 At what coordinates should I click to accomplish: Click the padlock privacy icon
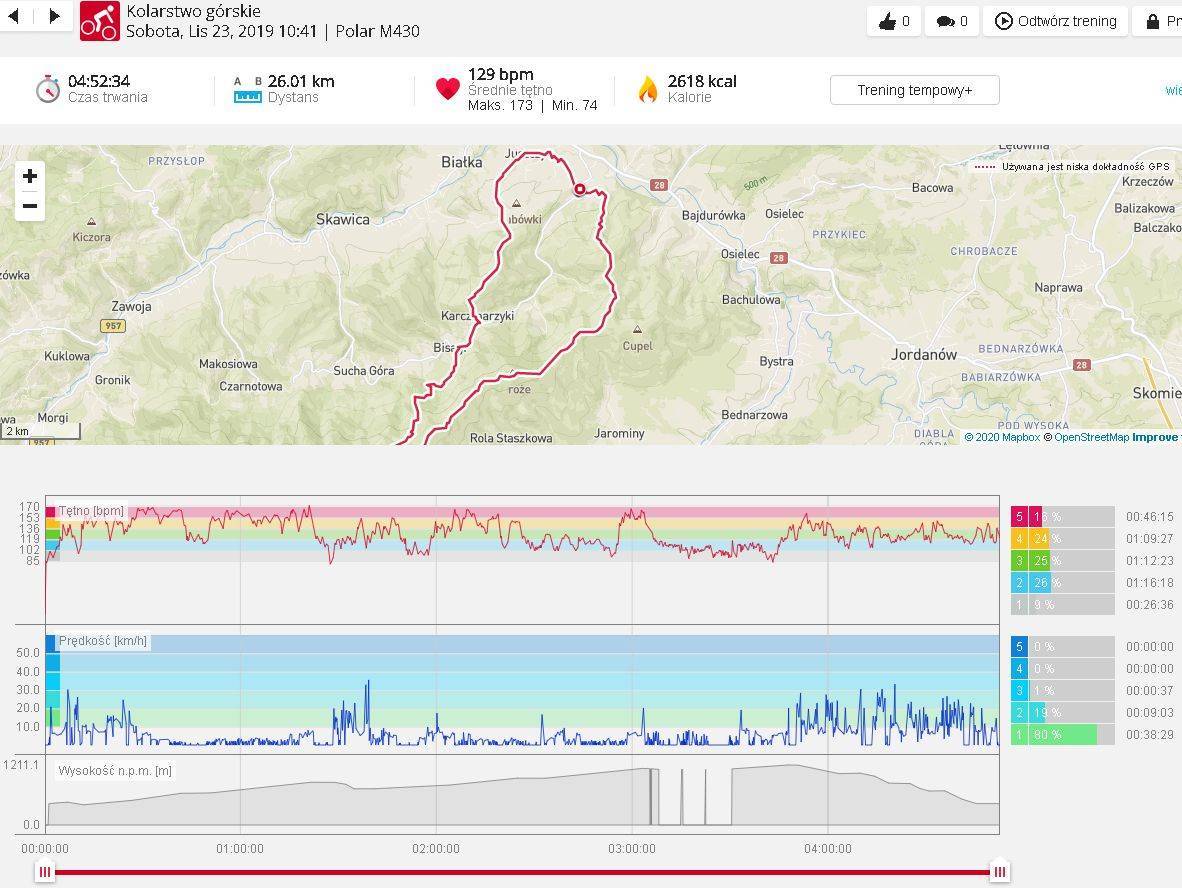1153,21
